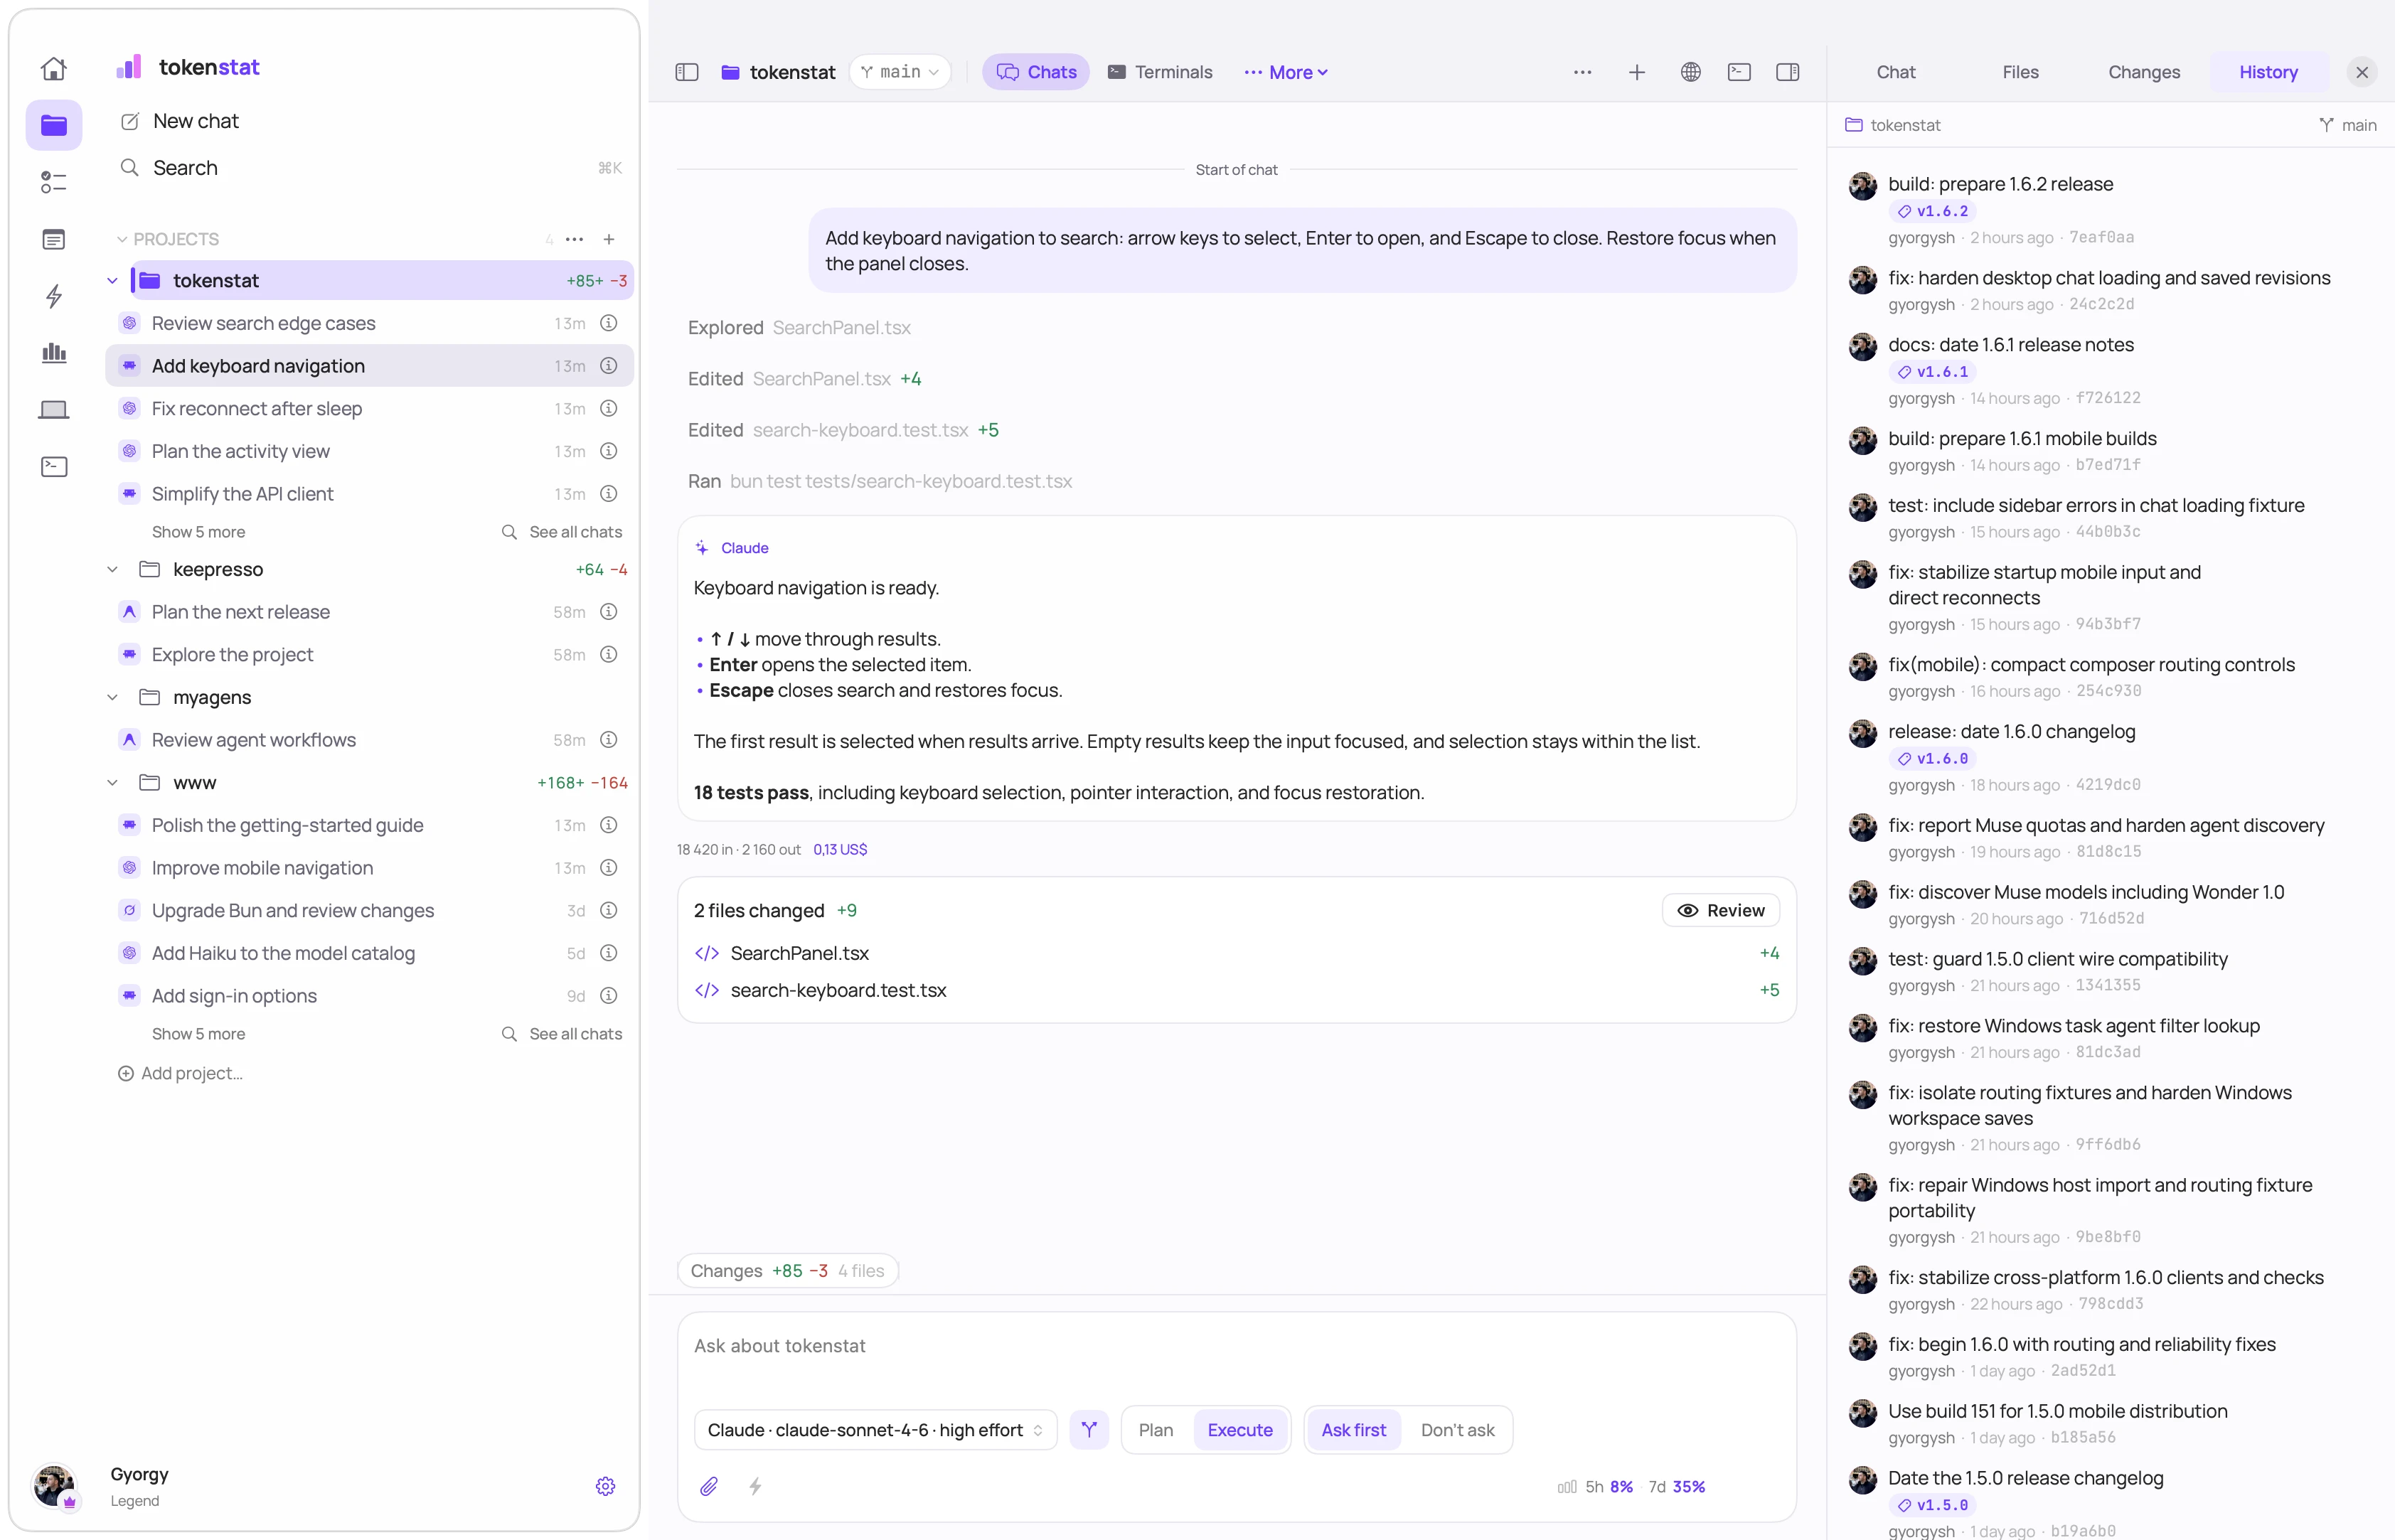Open the SearchPanel.tsx changed file row
This screenshot has height=1540, width=2395.
click(1236, 953)
